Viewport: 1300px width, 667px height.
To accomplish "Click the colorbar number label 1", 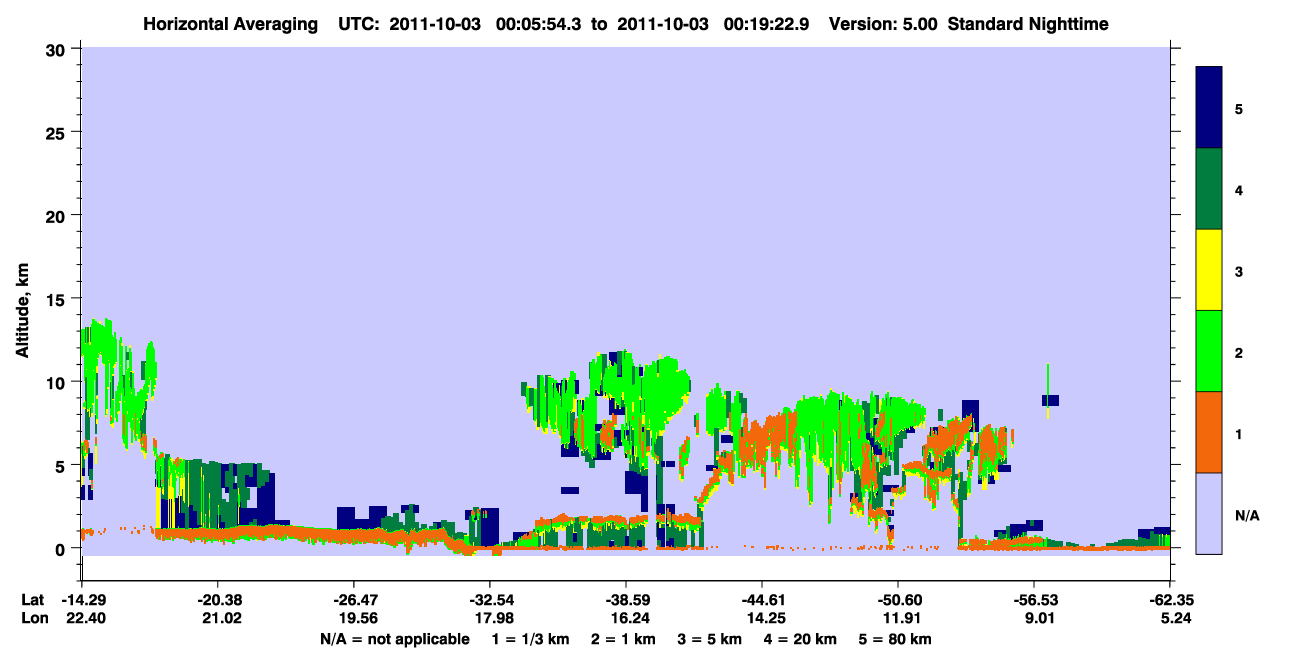I will pyautogui.click(x=1239, y=433).
